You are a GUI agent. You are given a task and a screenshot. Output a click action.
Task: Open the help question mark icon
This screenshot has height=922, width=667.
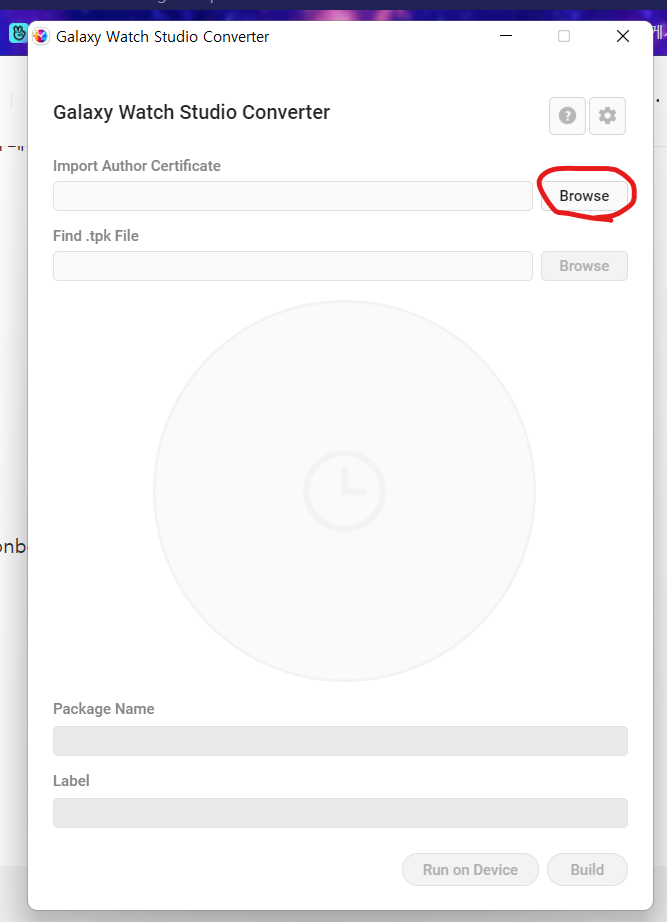tap(567, 116)
